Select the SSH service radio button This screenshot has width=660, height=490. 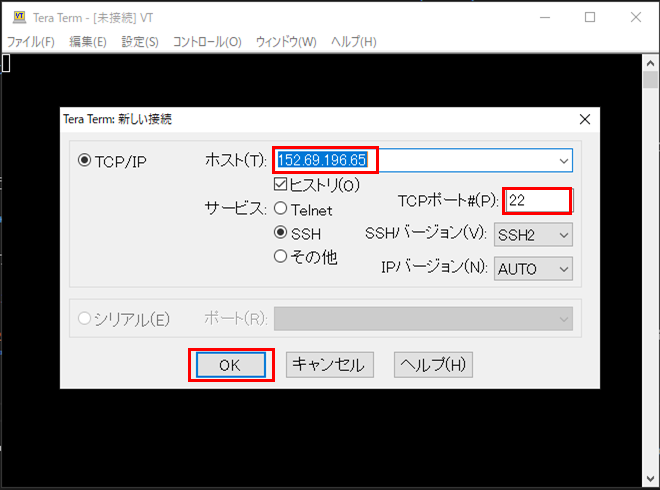(281, 232)
